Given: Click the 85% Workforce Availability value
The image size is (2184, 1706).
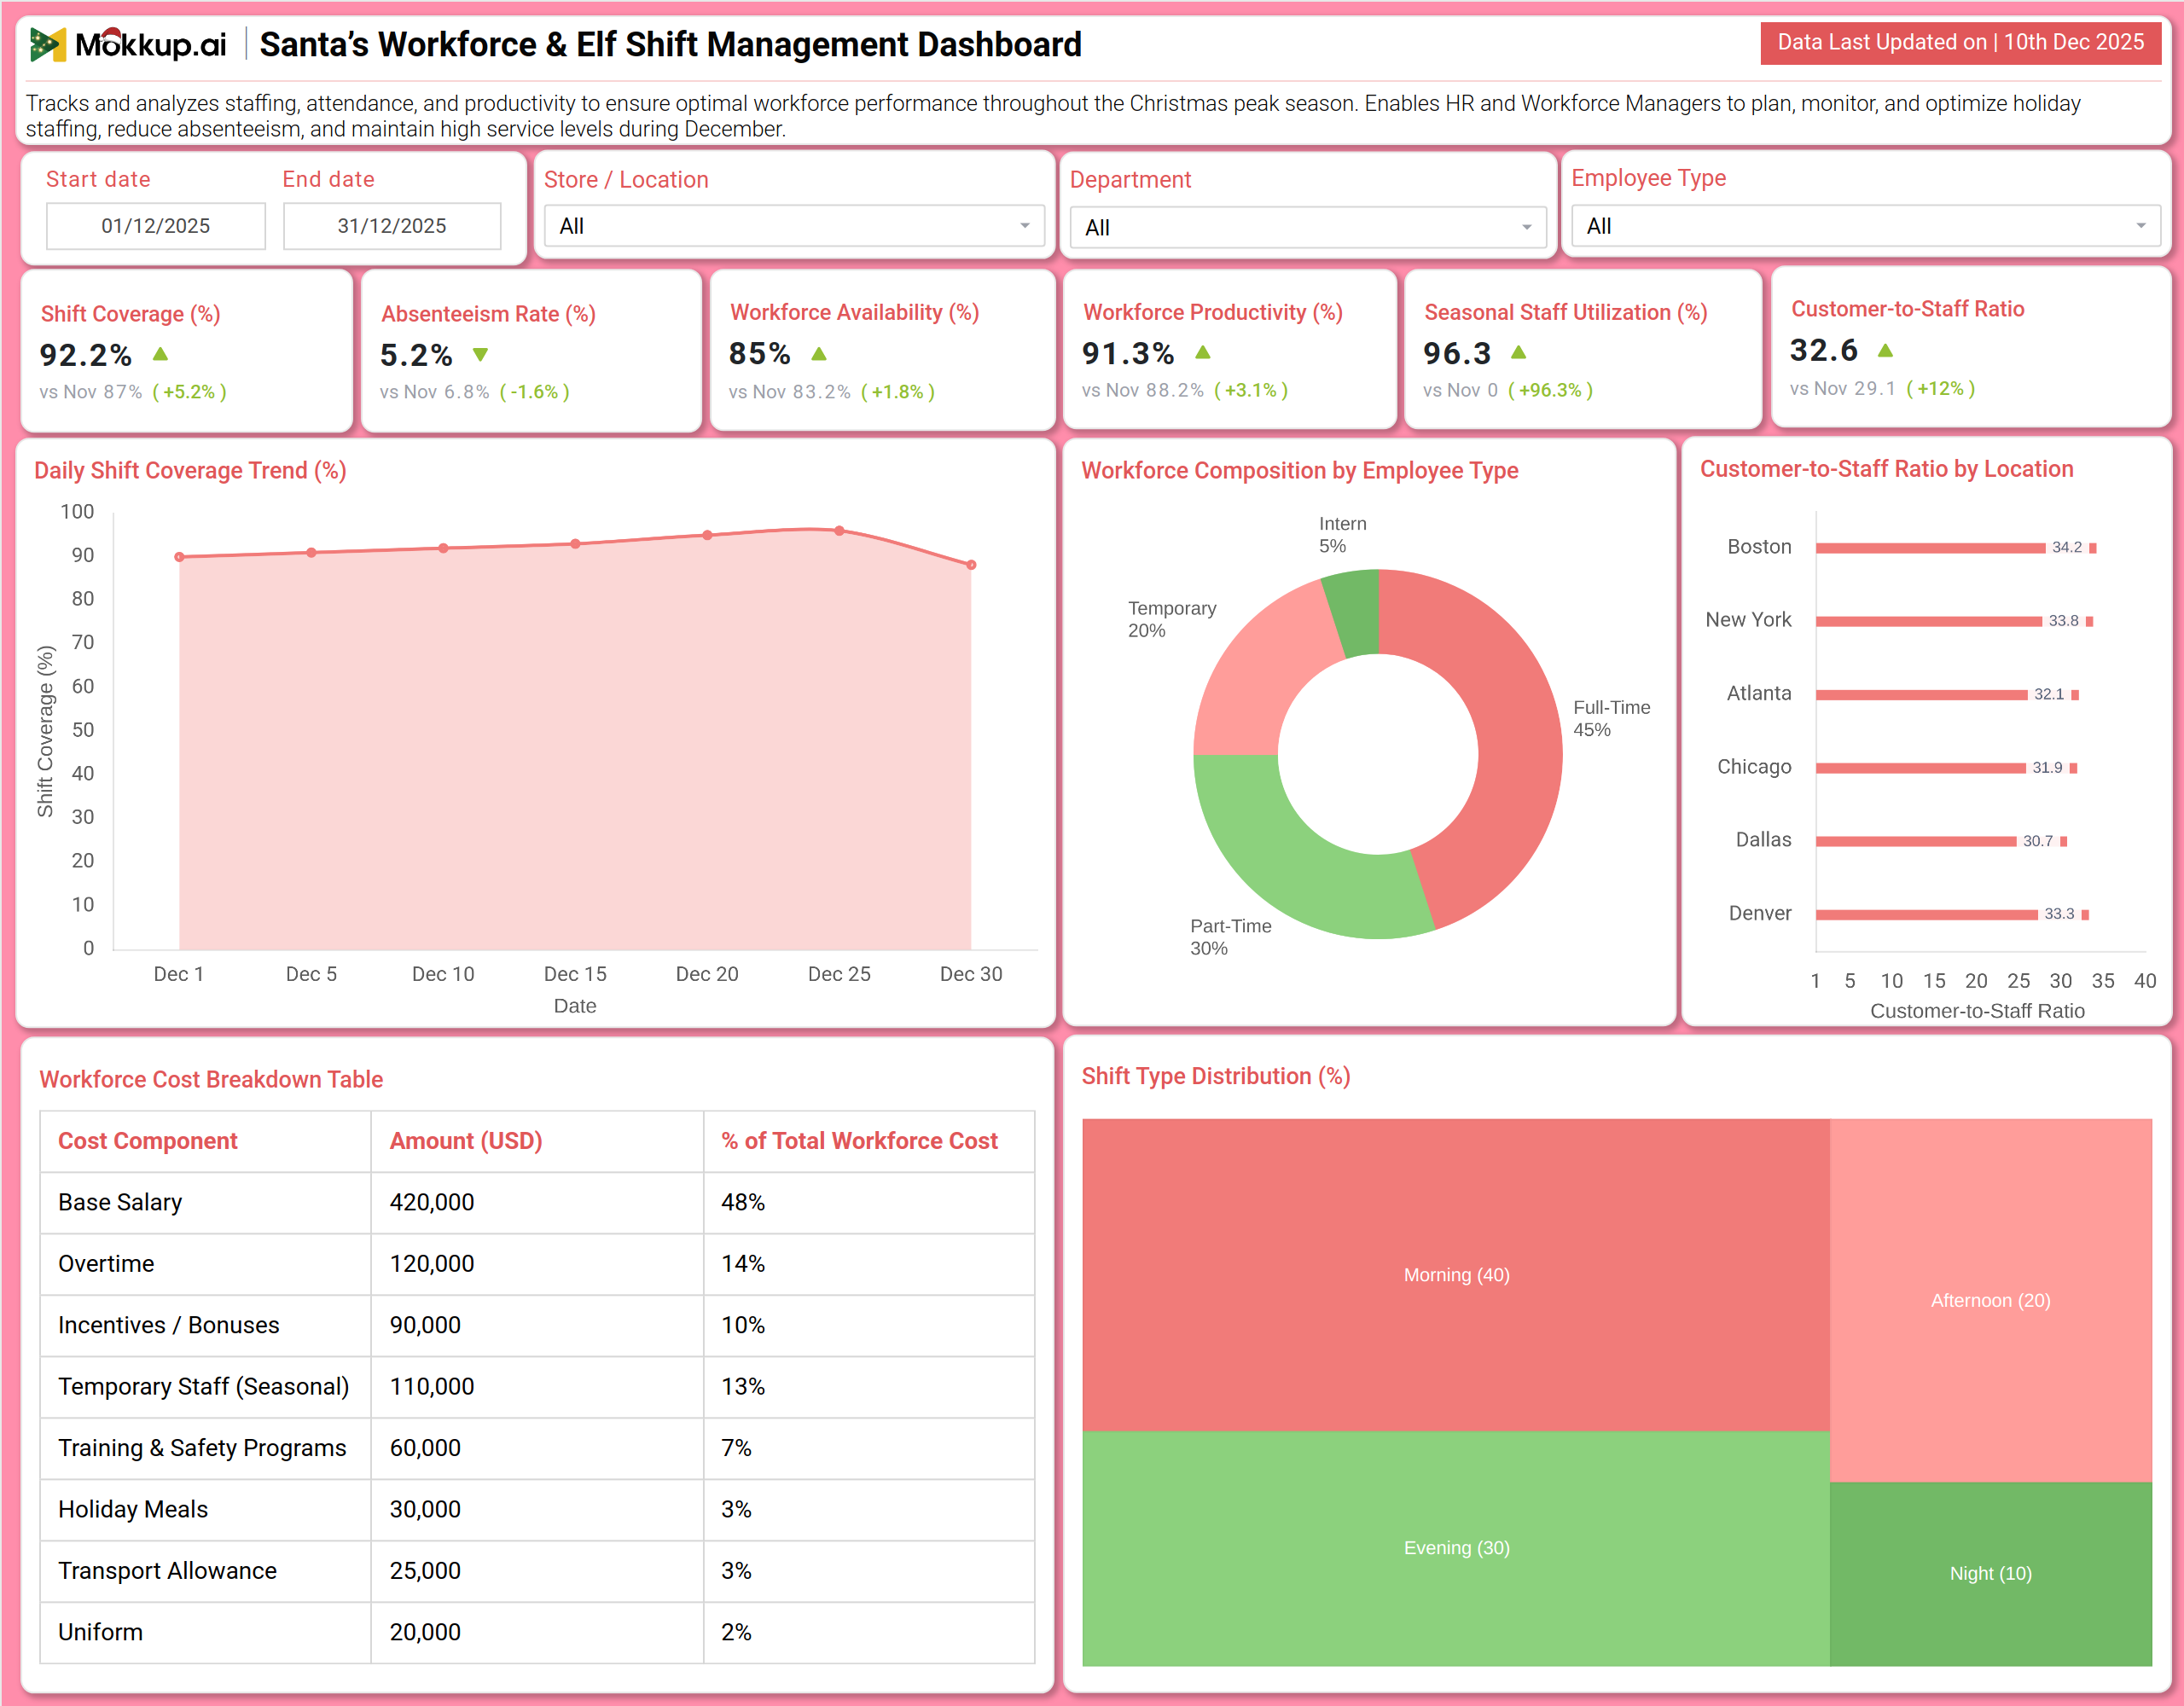Looking at the screenshot, I should coord(760,353).
